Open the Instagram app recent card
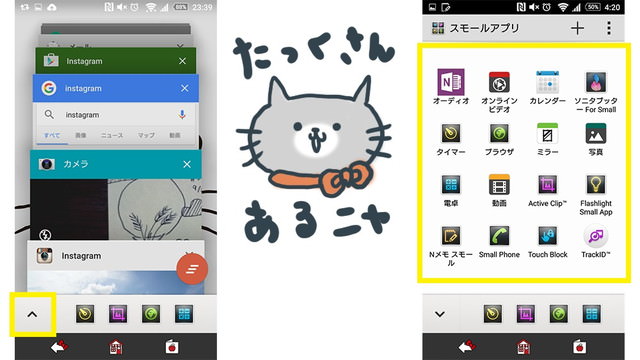 click(x=116, y=256)
